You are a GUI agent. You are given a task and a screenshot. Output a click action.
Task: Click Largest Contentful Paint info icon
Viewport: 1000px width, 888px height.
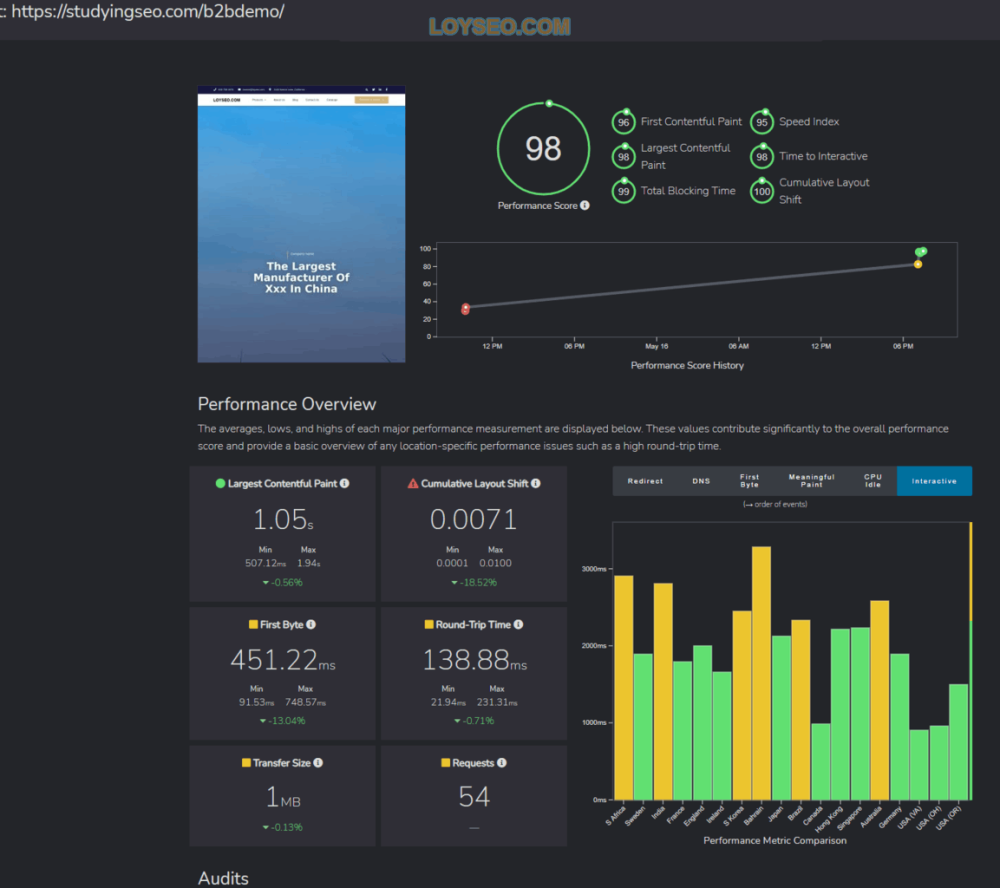click(x=344, y=484)
